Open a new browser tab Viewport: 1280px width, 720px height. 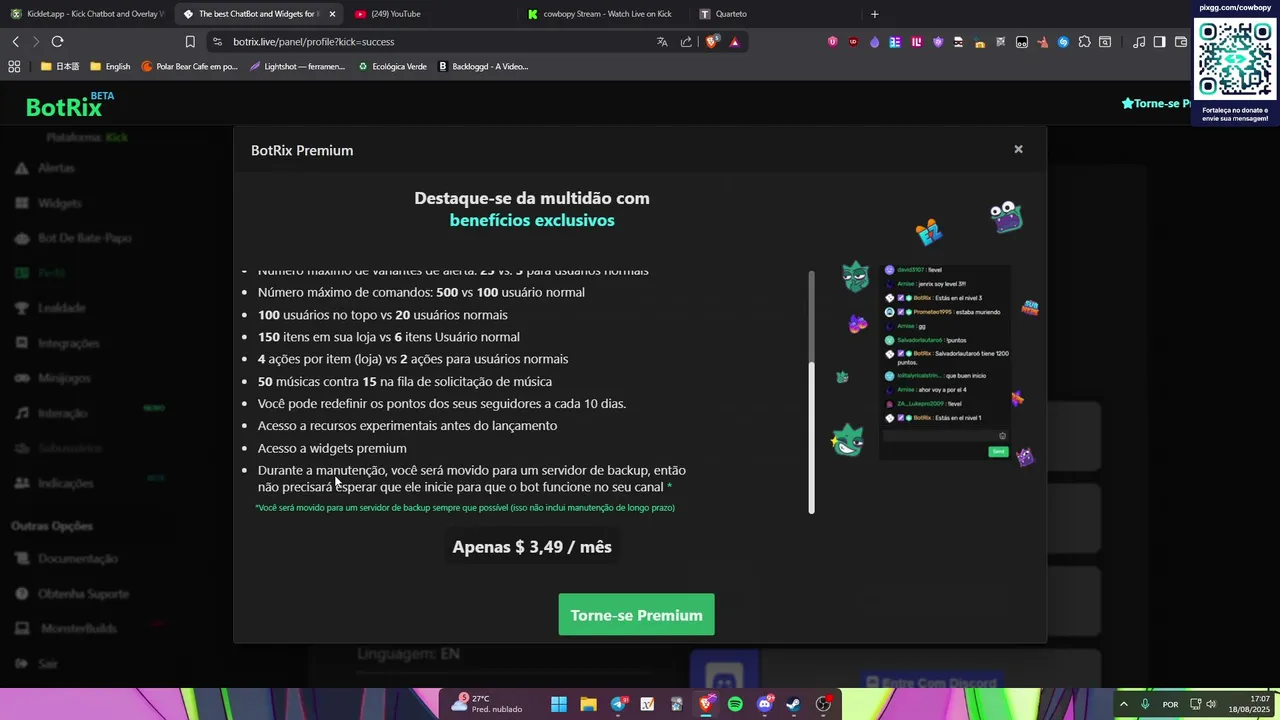point(874,14)
